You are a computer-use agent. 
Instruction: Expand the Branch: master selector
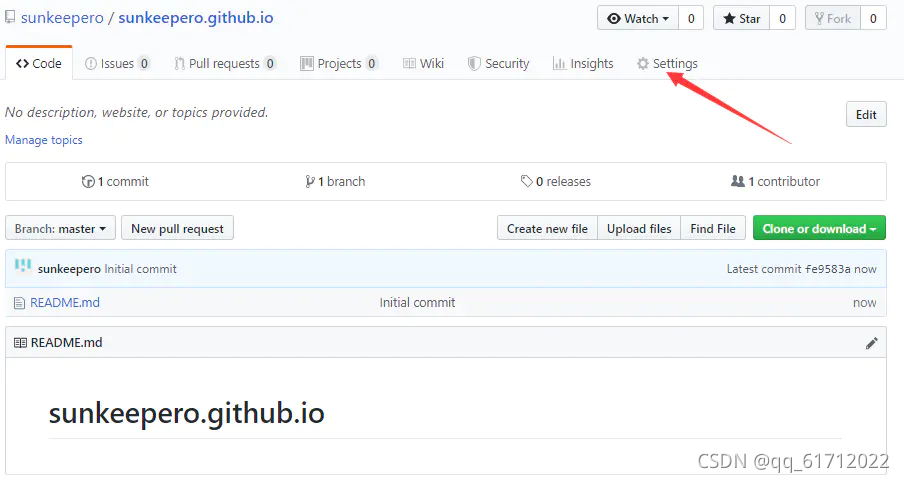tap(61, 228)
